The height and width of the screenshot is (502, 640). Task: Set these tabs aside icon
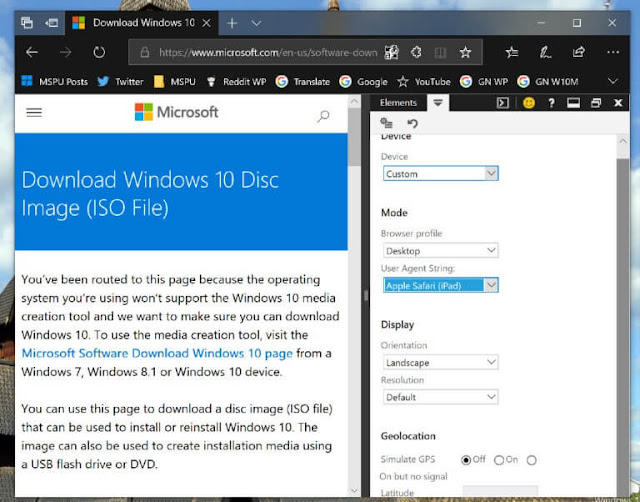coord(51,23)
